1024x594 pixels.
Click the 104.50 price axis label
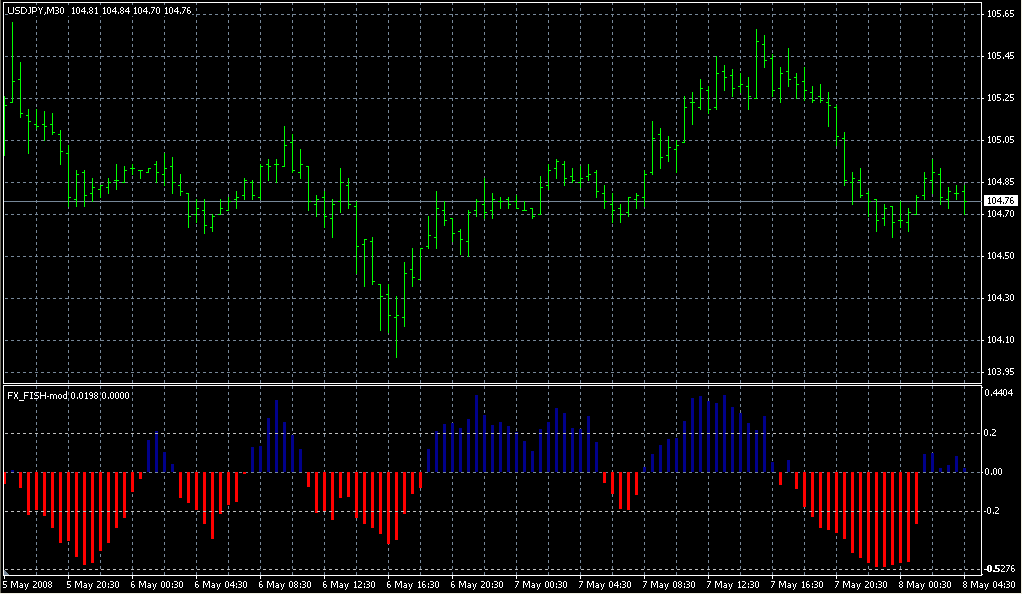[1000, 256]
